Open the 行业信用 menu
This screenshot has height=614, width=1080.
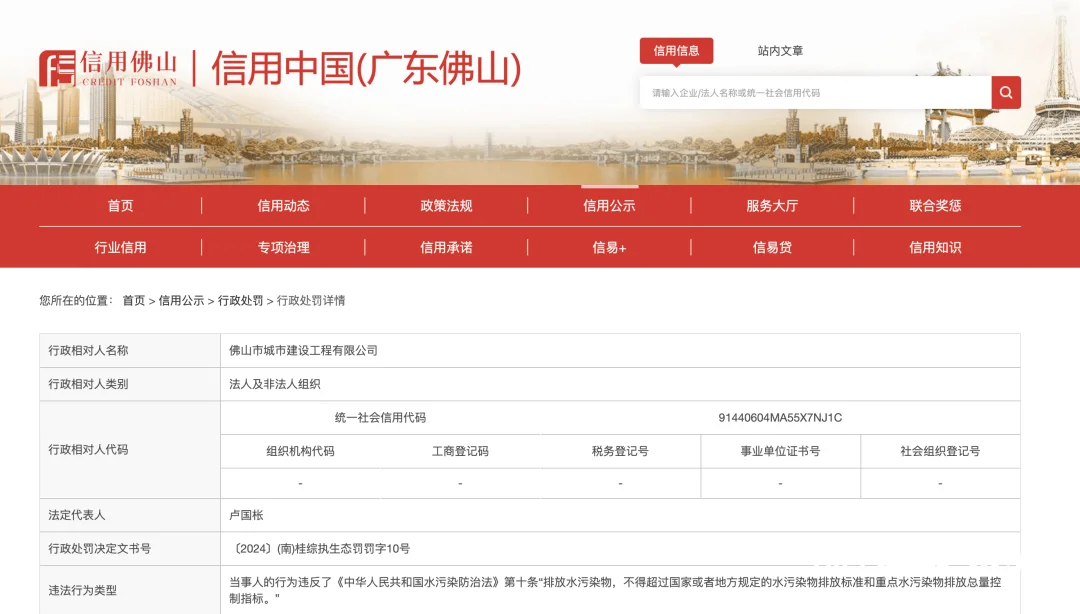pos(120,247)
